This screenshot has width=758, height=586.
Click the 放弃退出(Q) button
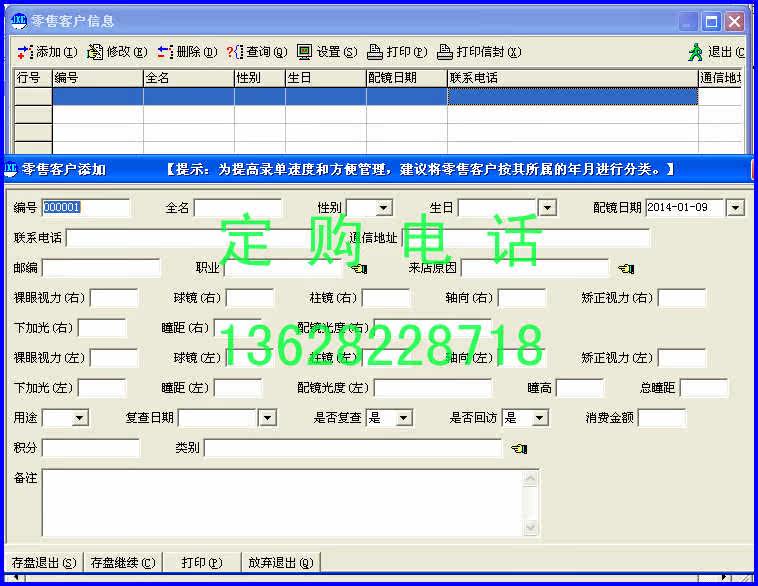pos(280,562)
